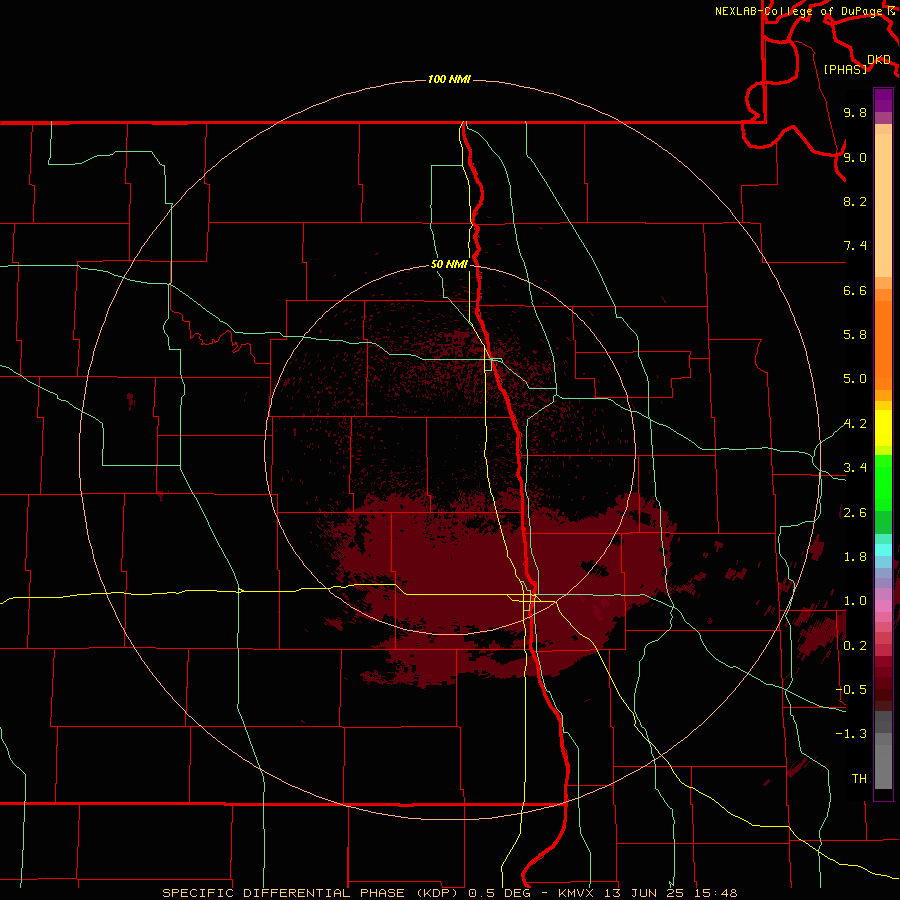Click the -0.5 legend value

[x=851, y=690]
